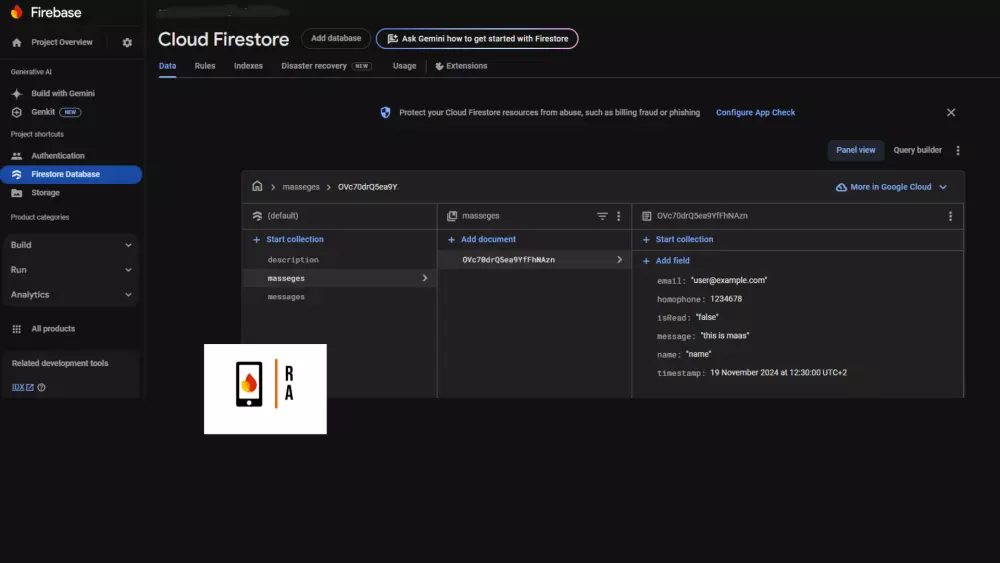Click Add document
The height and width of the screenshot is (563, 1000).
pos(482,240)
